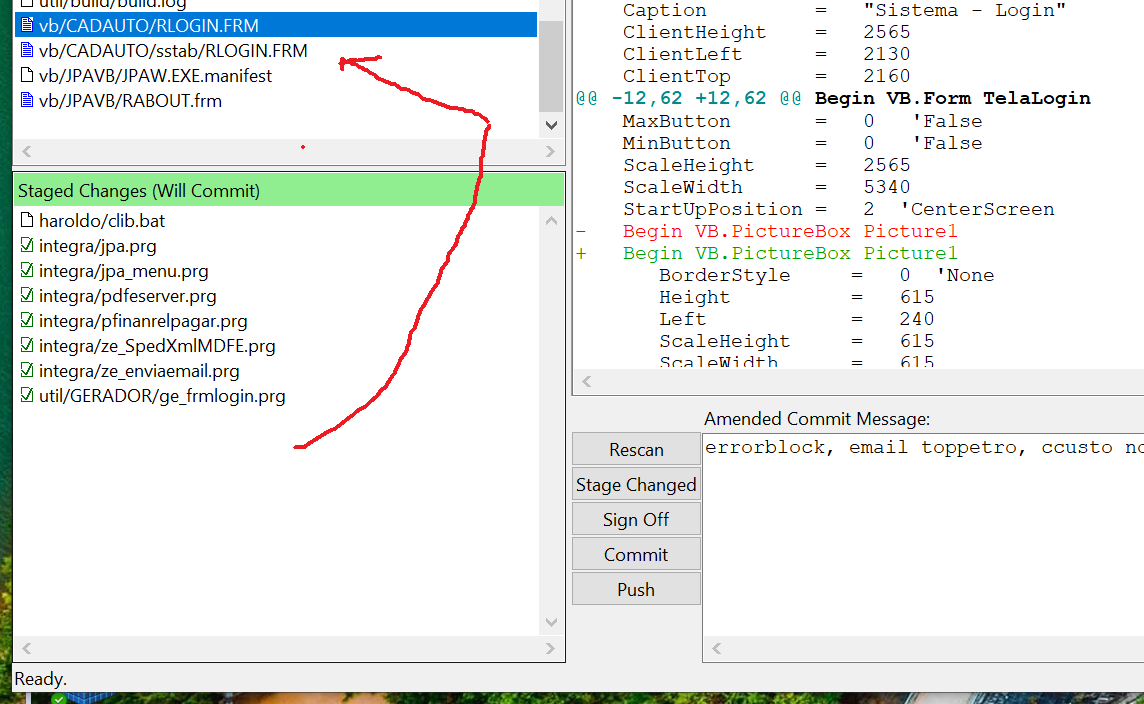
Task: Click left arrow of commit message horizontal scrollbar
Action: click(716, 649)
